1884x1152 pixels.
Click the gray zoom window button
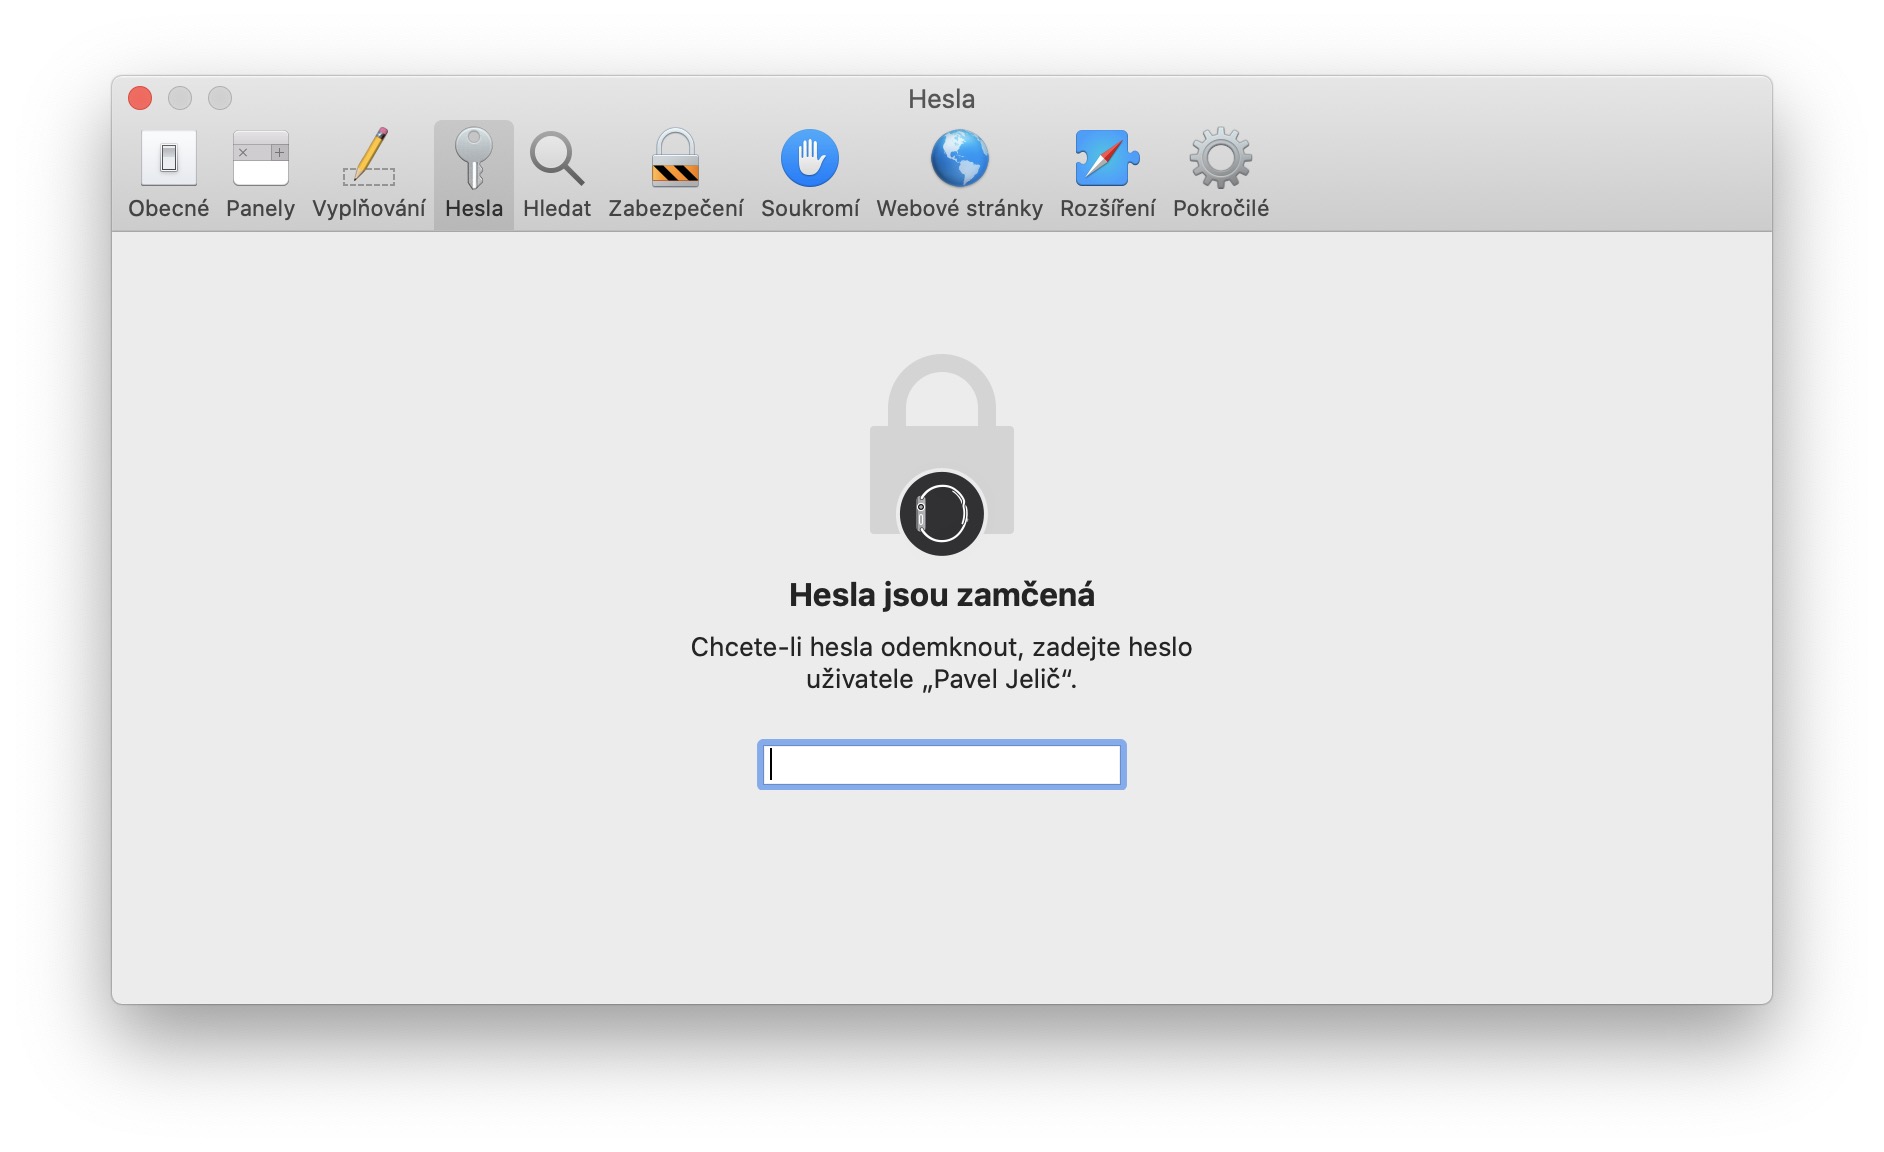click(220, 98)
